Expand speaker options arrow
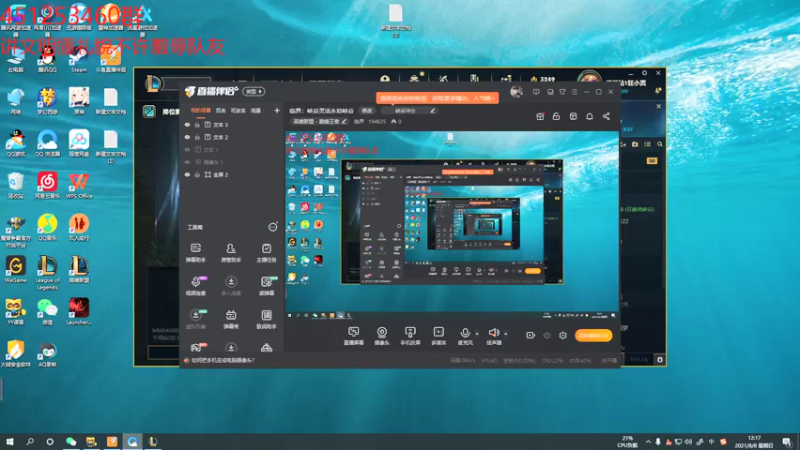Viewport: 800px width, 450px height. pos(506,334)
